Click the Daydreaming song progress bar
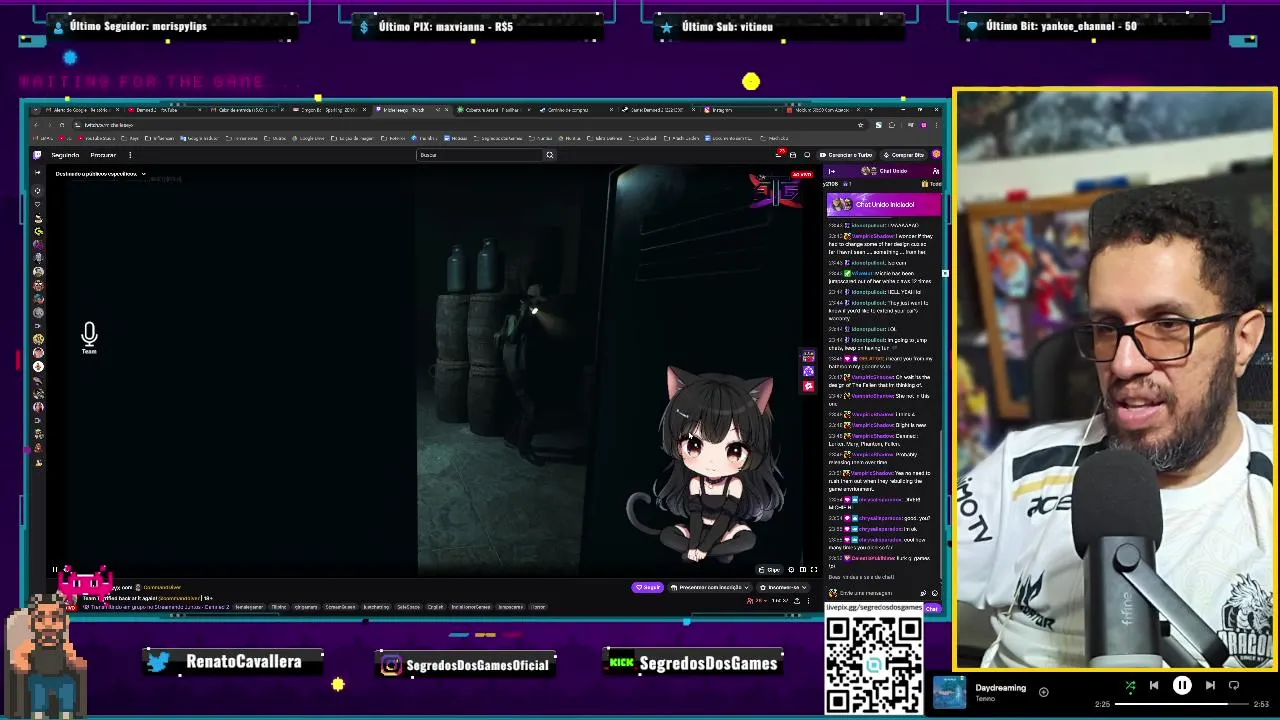Viewport: 1280px width, 720px height. pos(1181,704)
